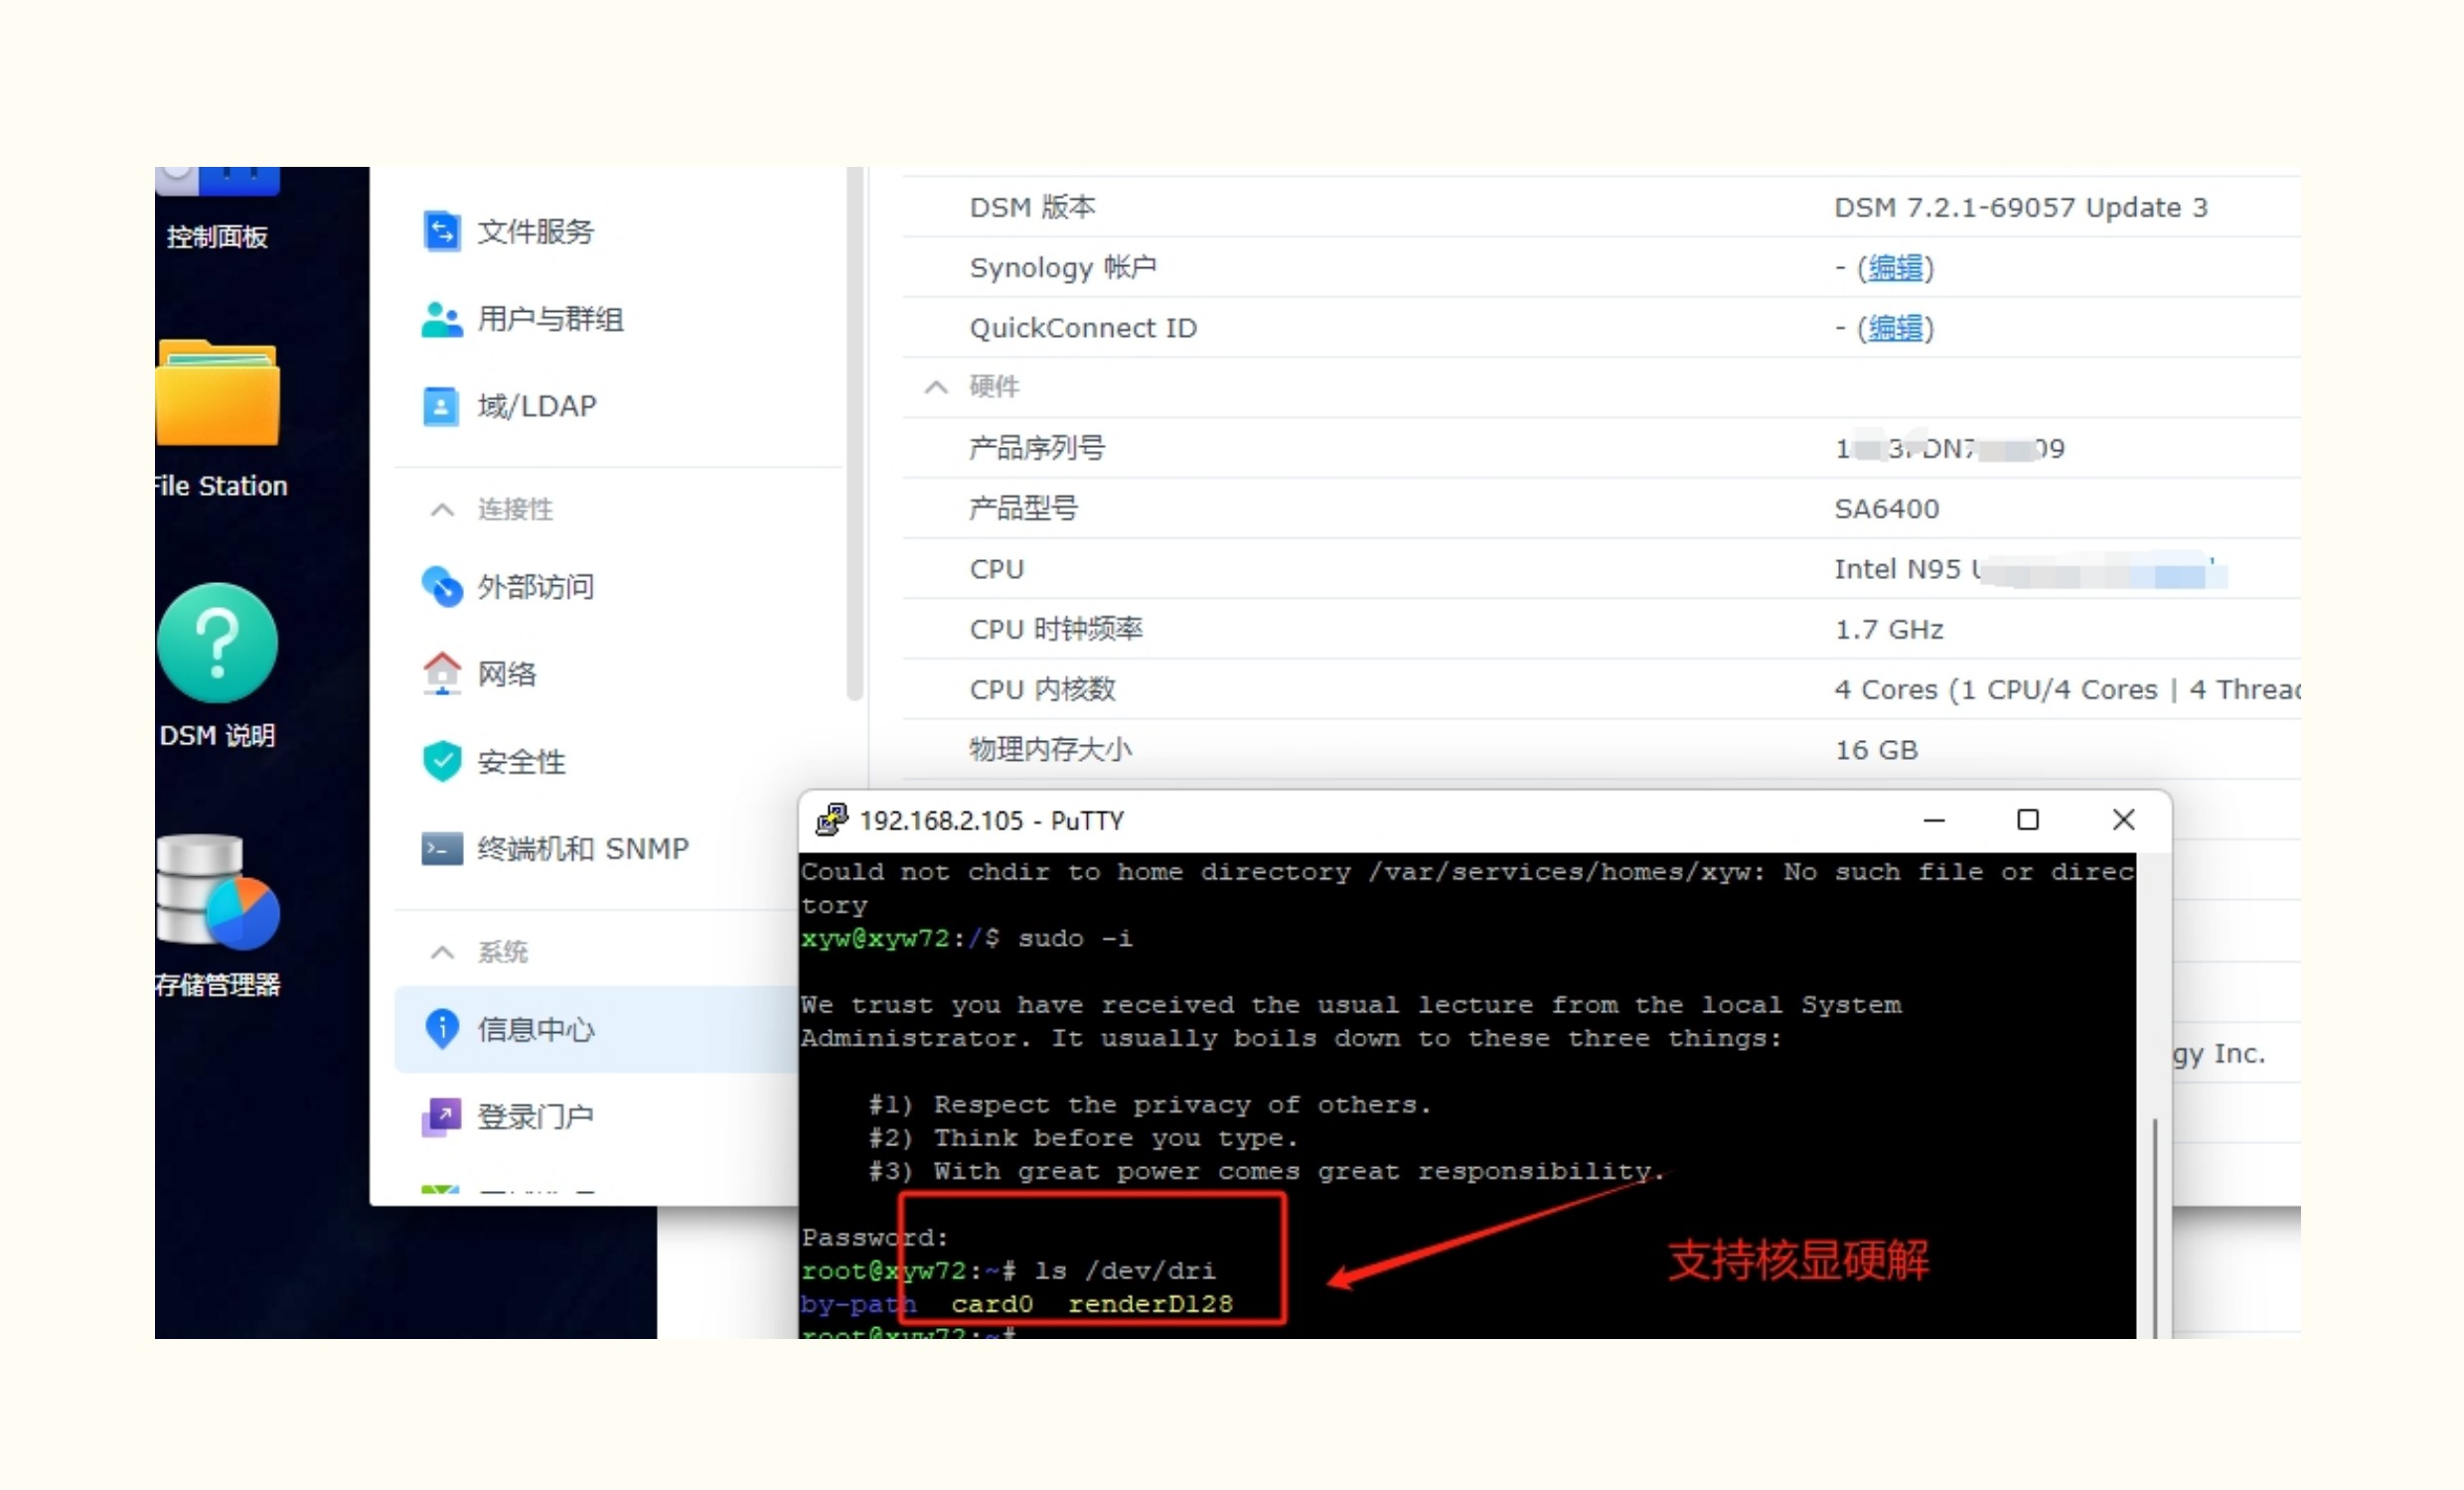2464x1490 pixels.
Task: Open 用户与群组 settings
Action: pyautogui.click(x=549, y=319)
